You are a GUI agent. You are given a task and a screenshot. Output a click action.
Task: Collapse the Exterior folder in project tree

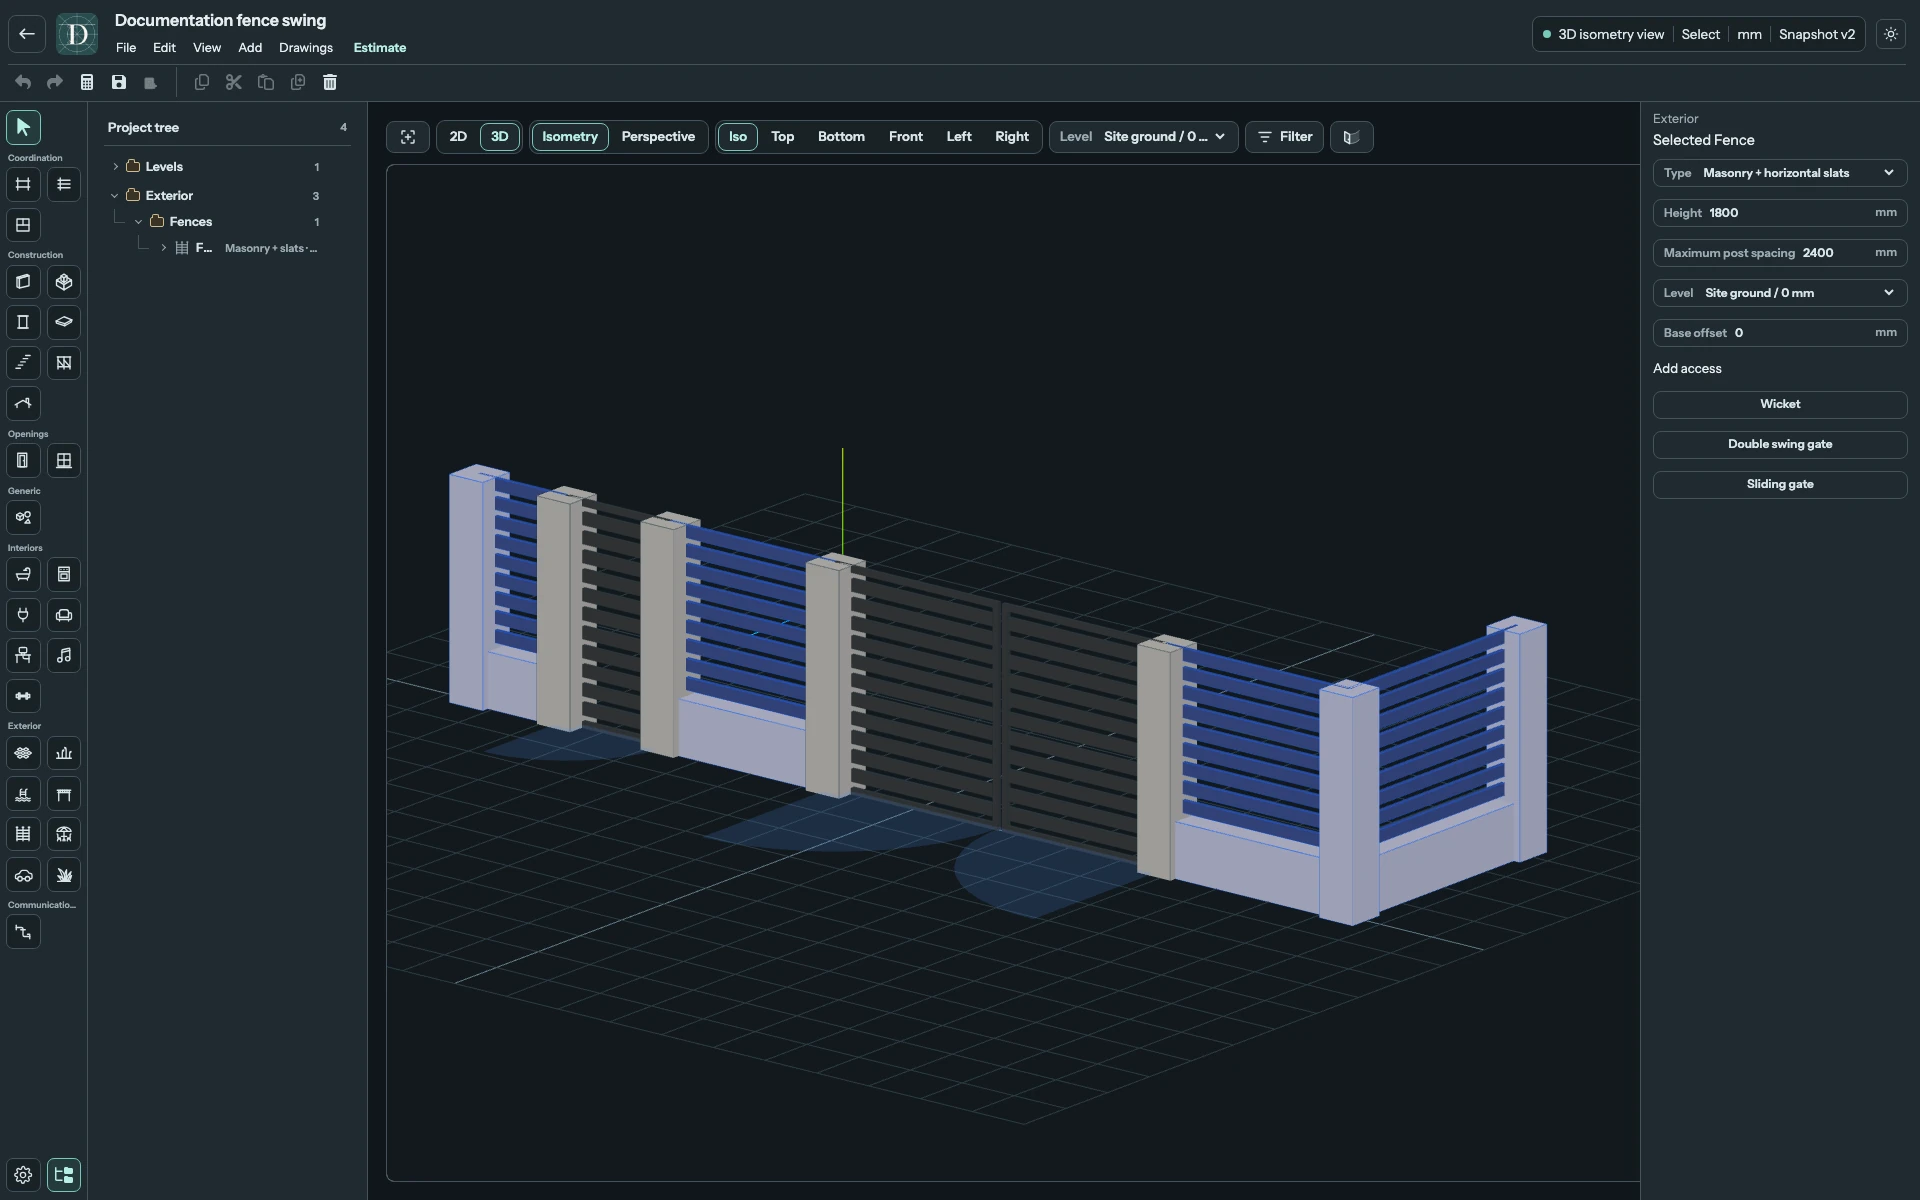(115, 196)
